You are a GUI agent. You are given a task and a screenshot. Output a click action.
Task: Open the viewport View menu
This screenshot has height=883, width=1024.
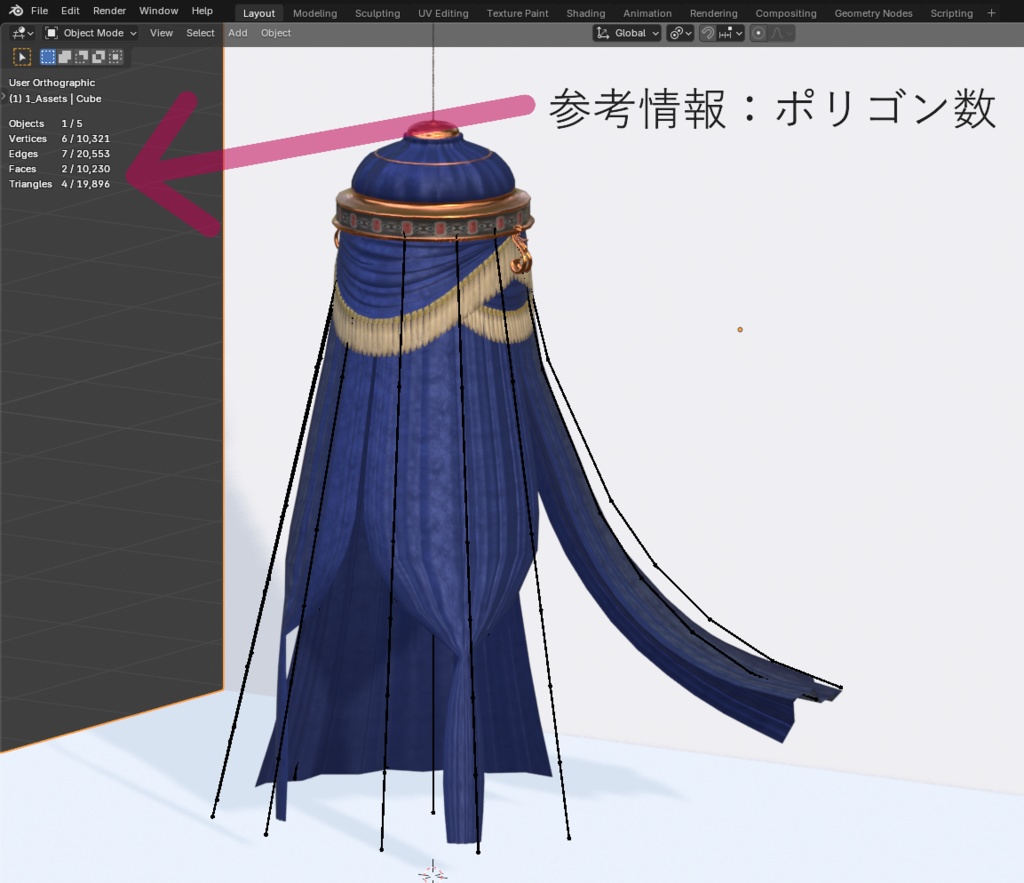(161, 33)
